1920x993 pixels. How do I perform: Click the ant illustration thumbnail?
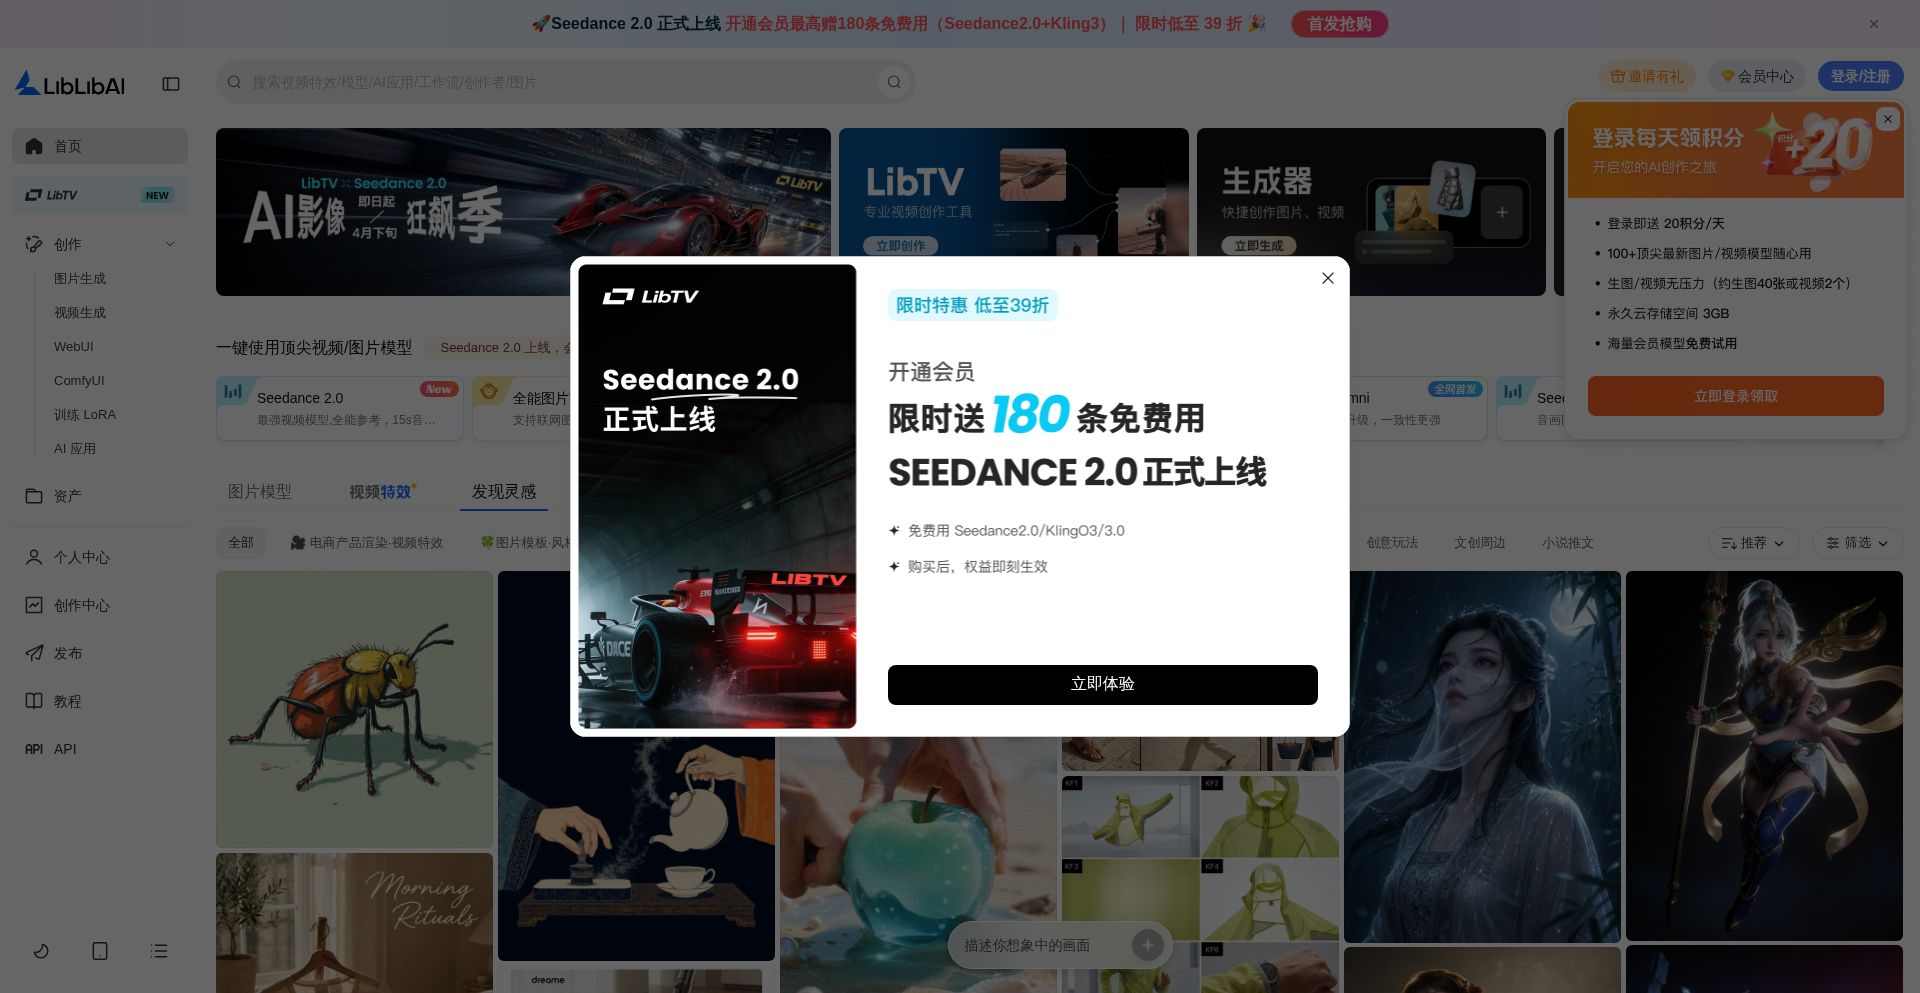click(x=354, y=709)
